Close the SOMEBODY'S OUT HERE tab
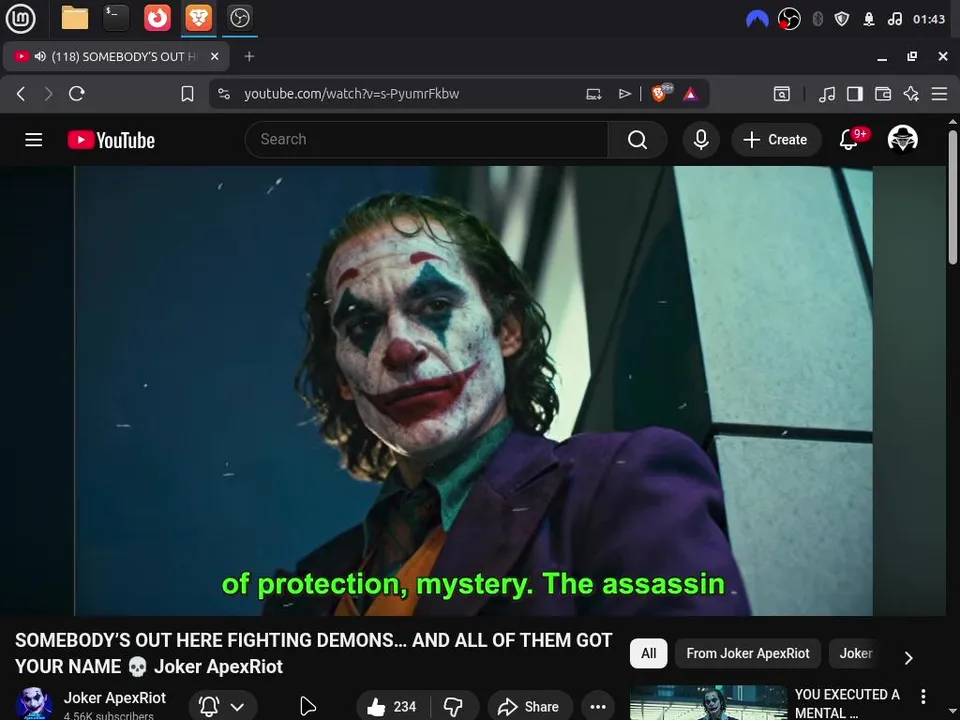Screen dimensions: 960x720 [x=214, y=56]
